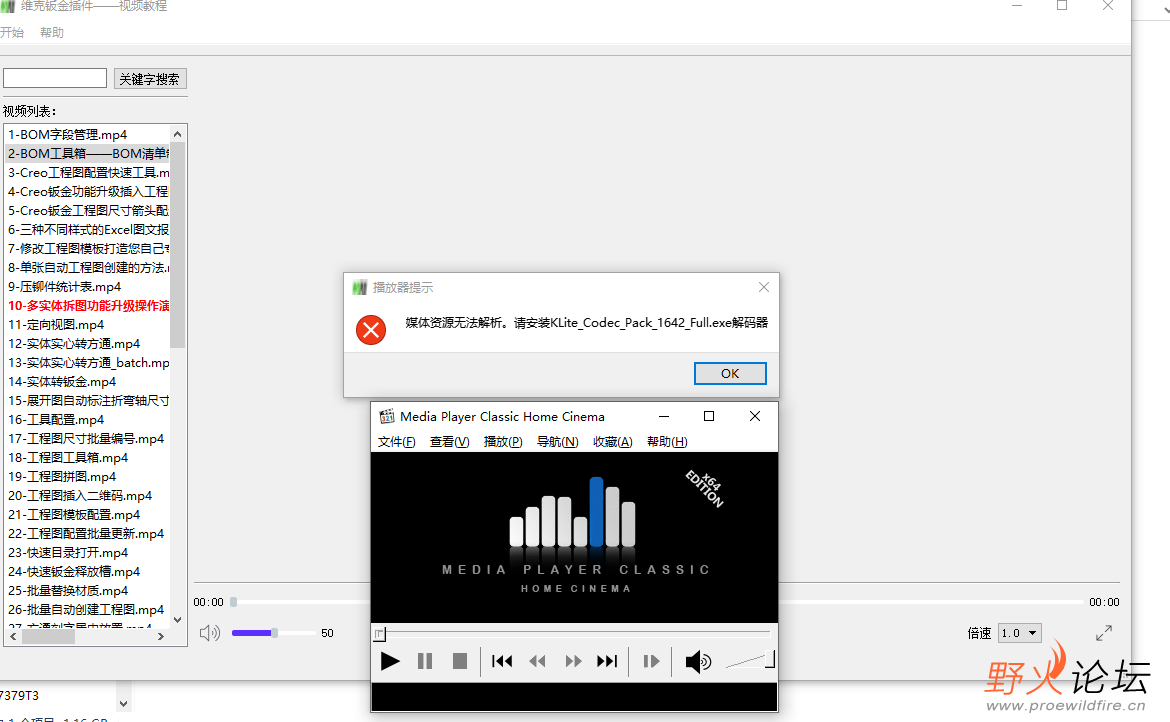Open 收藏(A) menu in Media Player Classic
This screenshot has height=722, width=1170.
coord(613,442)
